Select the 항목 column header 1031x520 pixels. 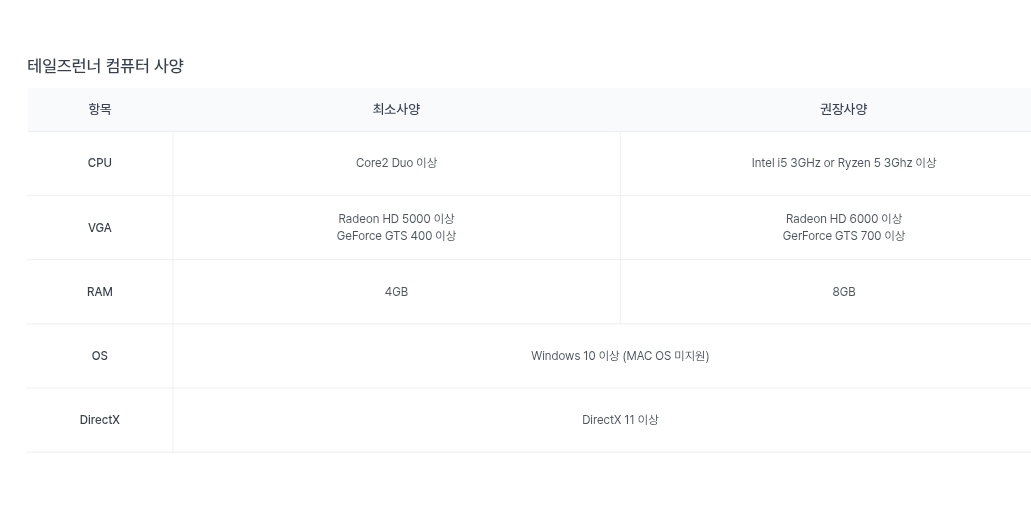tap(100, 109)
